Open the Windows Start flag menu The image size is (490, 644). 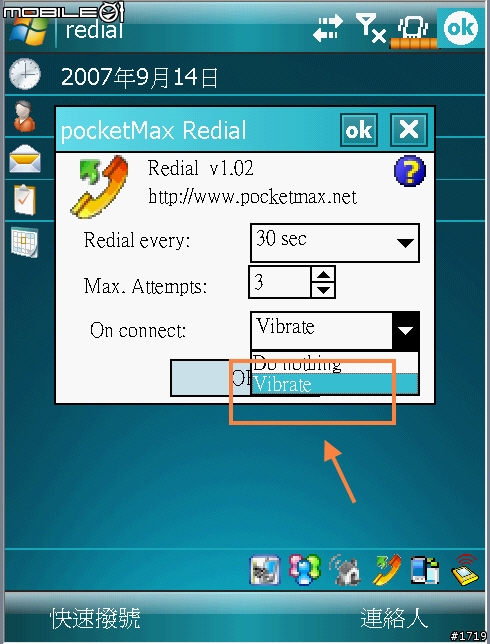(28, 31)
